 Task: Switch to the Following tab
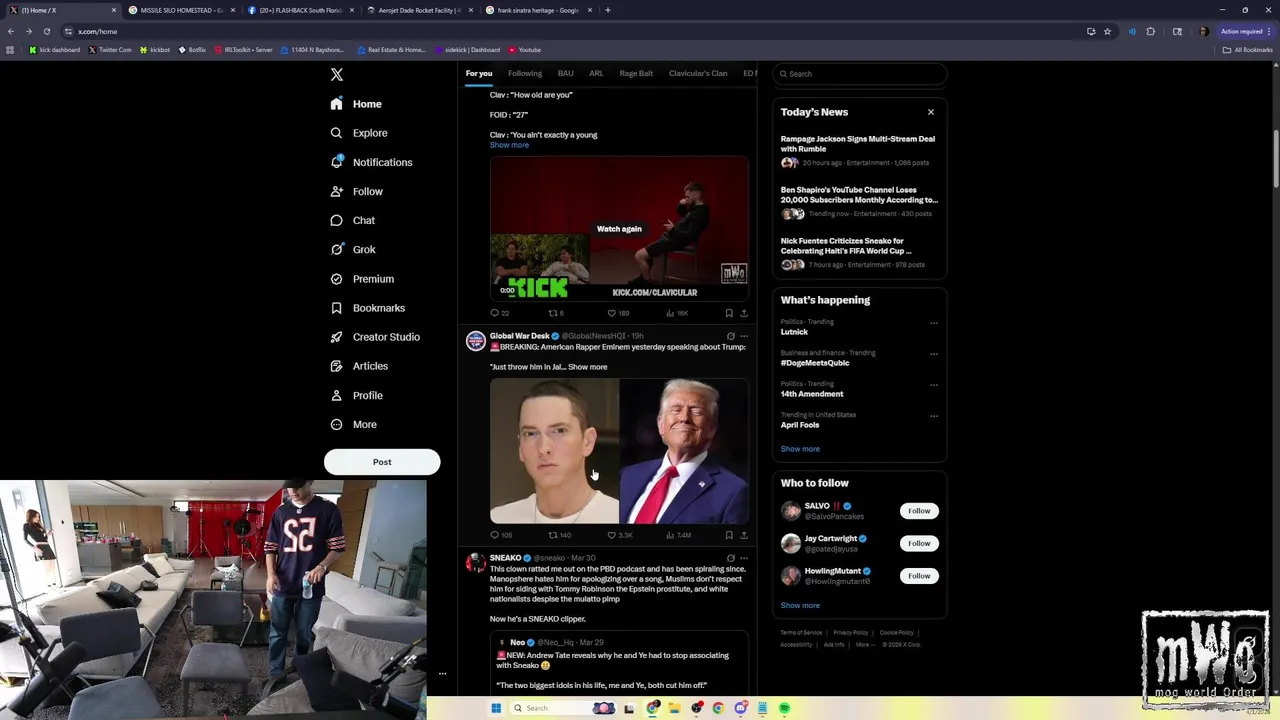coord(525,73)
